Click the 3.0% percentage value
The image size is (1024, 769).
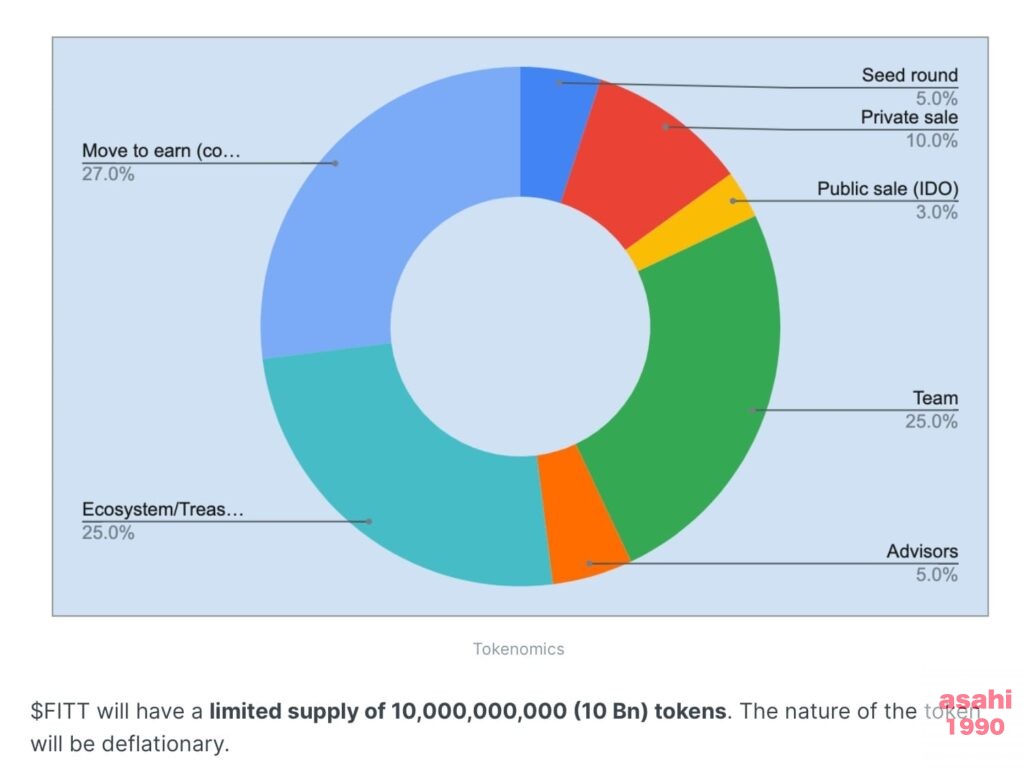tap(936, 212)
